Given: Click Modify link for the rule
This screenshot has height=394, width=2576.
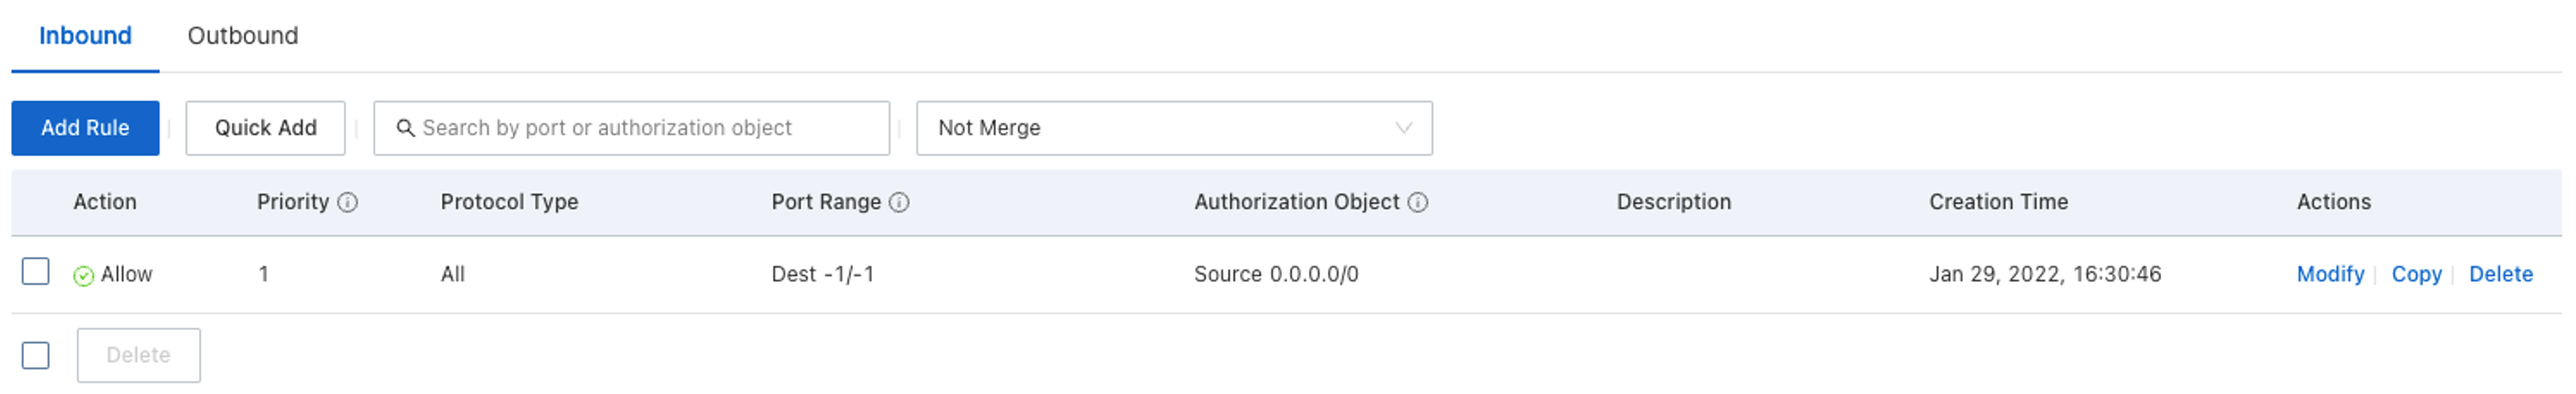Looking at the screenshot, I should pos(2329,274).
